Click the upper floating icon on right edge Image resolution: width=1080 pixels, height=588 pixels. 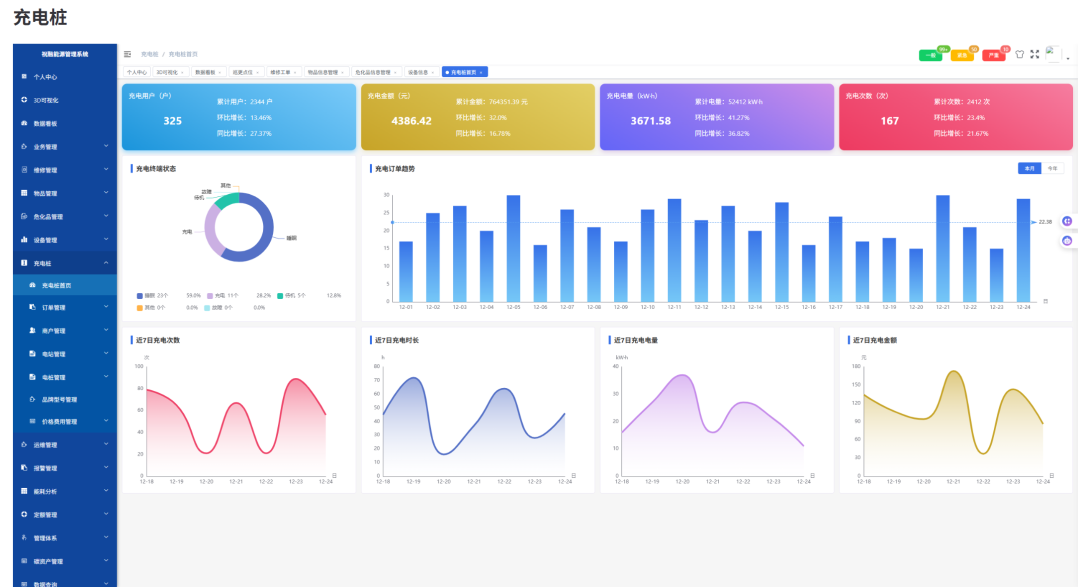[x=1068, y=221]
